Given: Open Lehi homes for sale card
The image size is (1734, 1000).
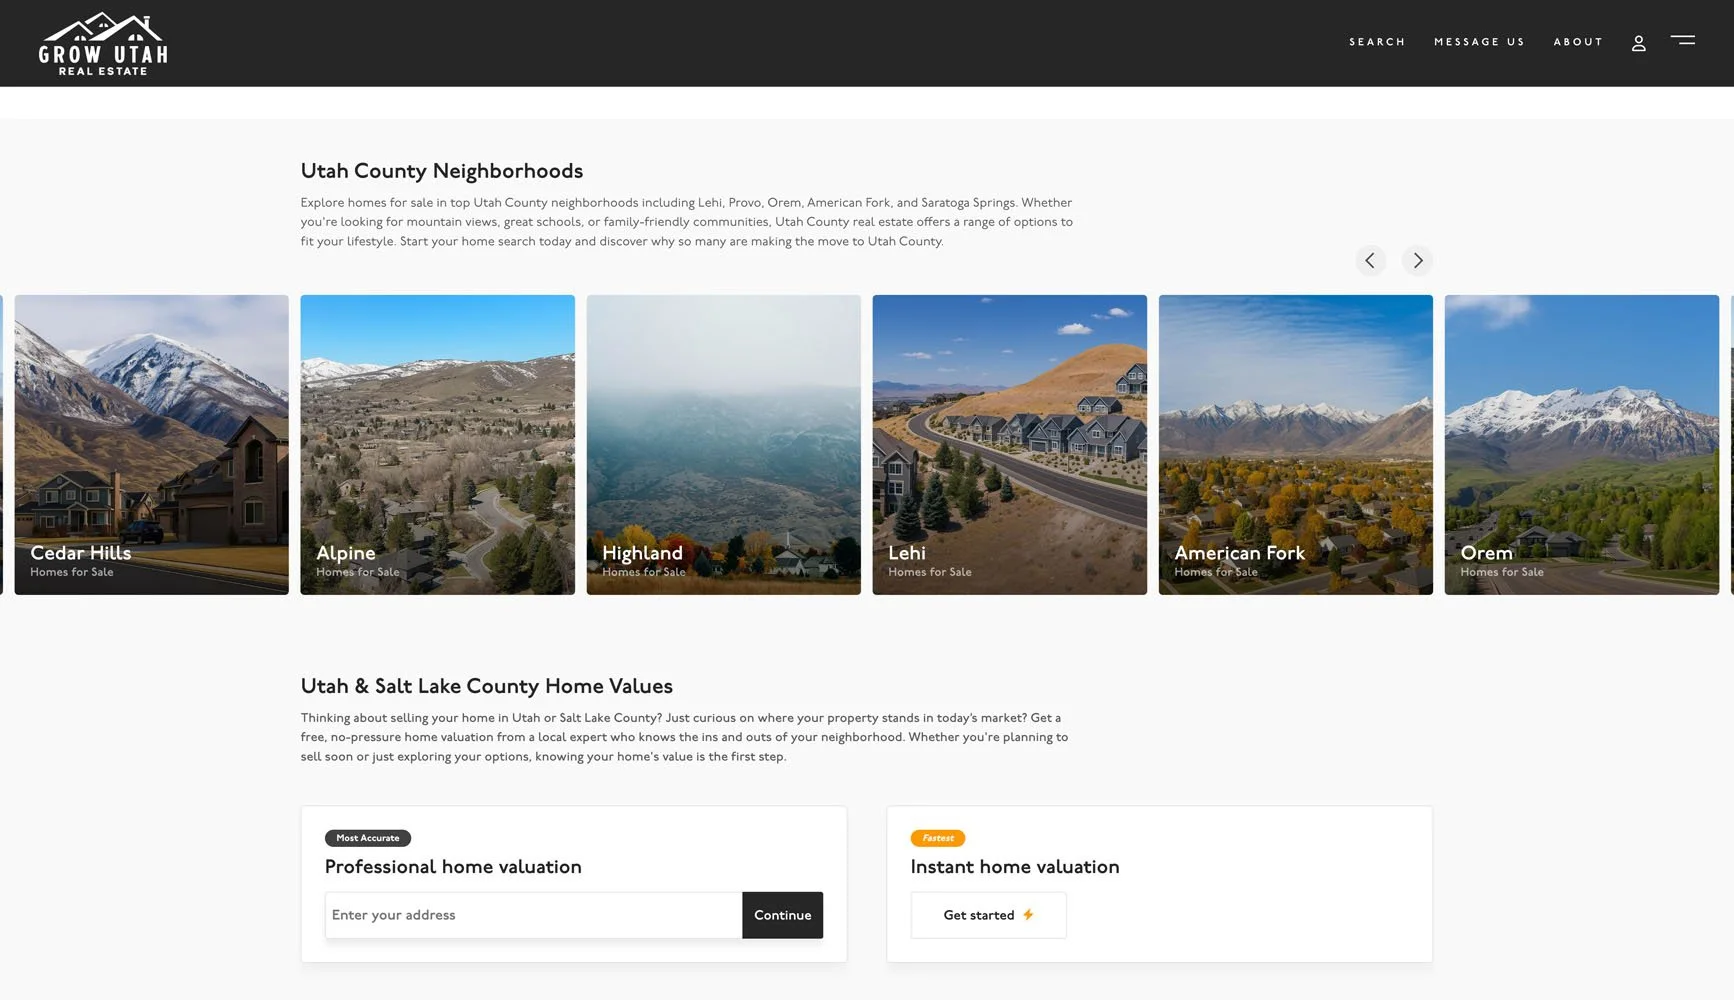Looking at the screenshot, I should tap(1010, 445).
